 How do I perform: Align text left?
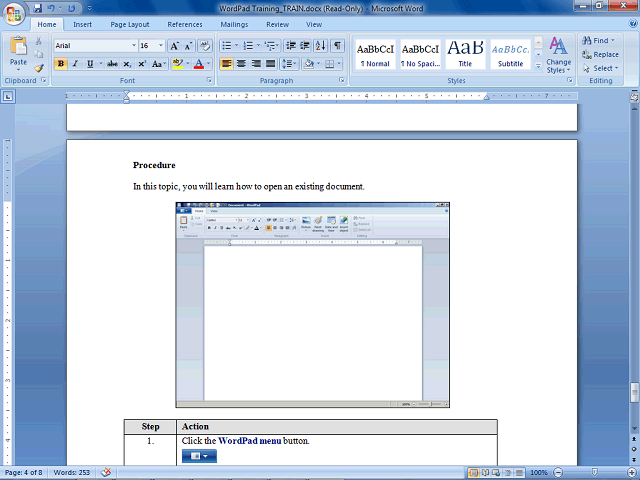[x=227, y=64]
